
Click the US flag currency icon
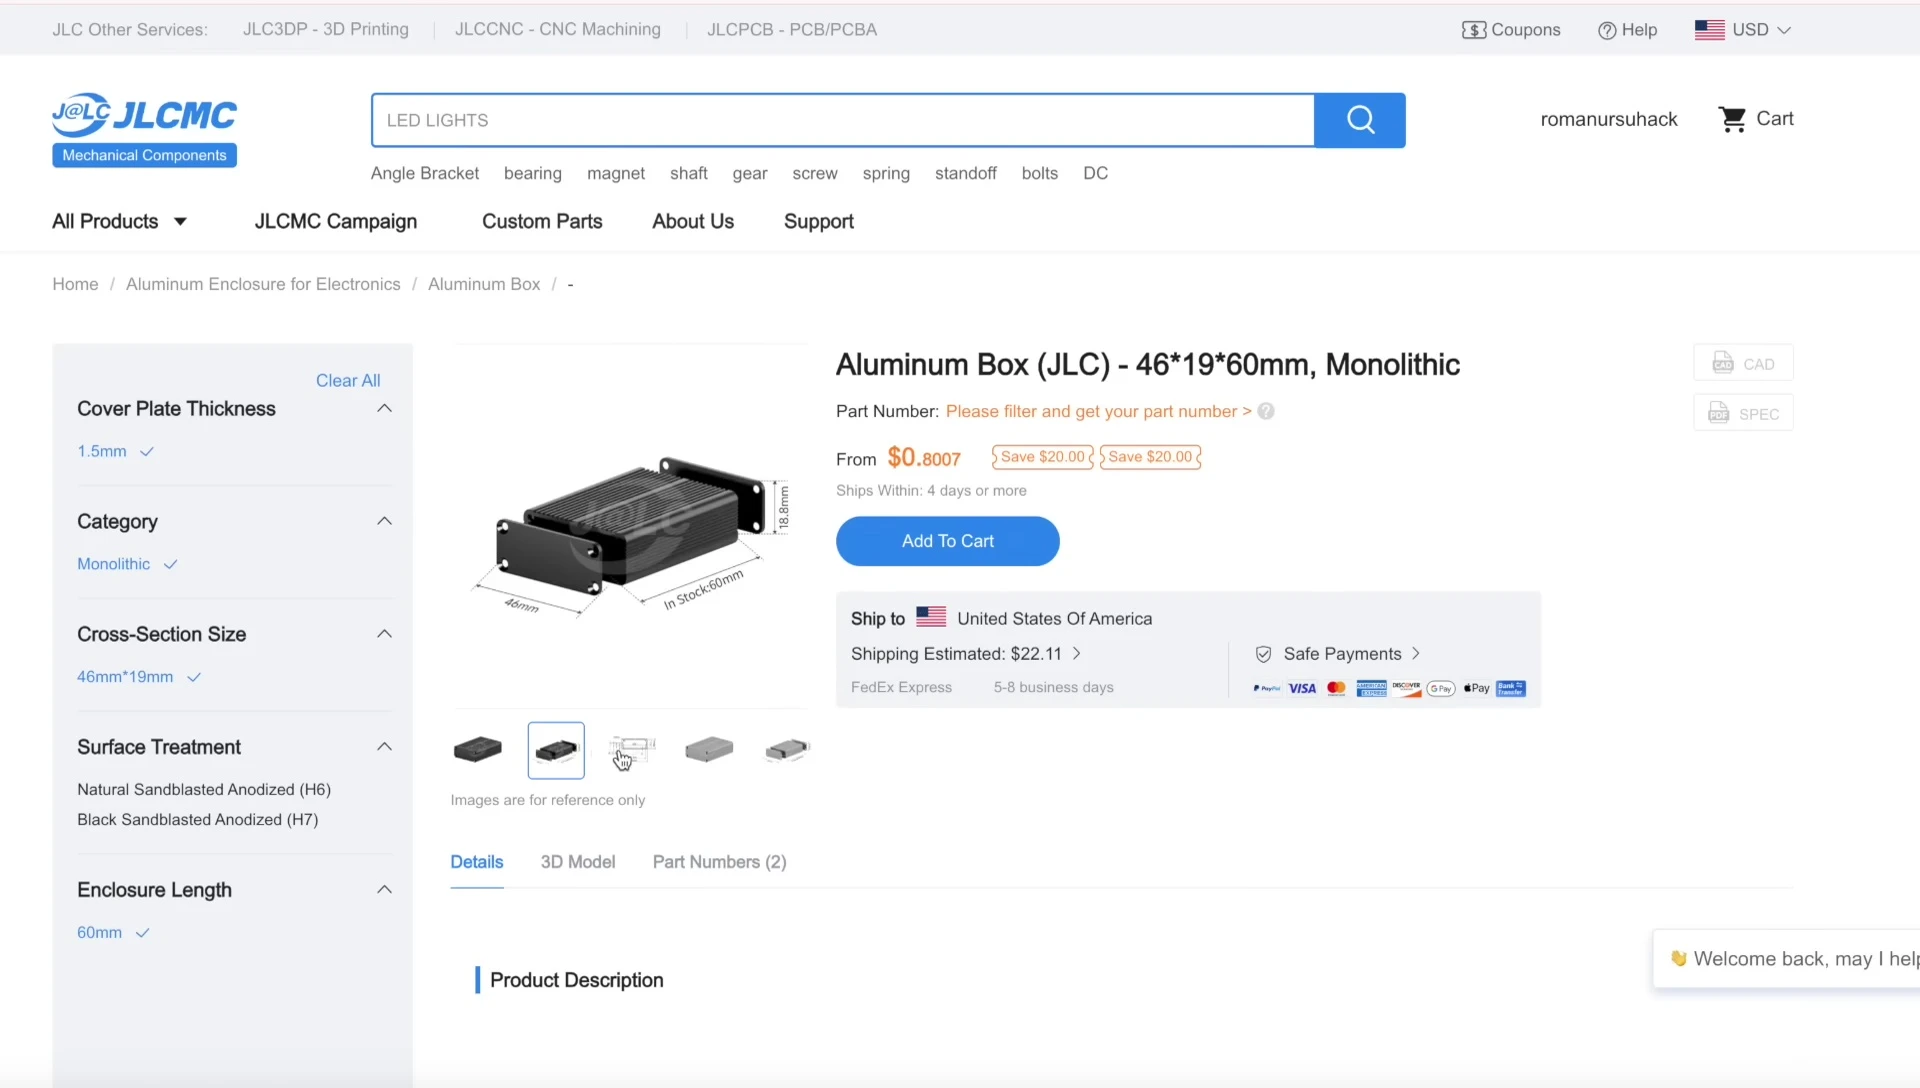[1709, 30]
